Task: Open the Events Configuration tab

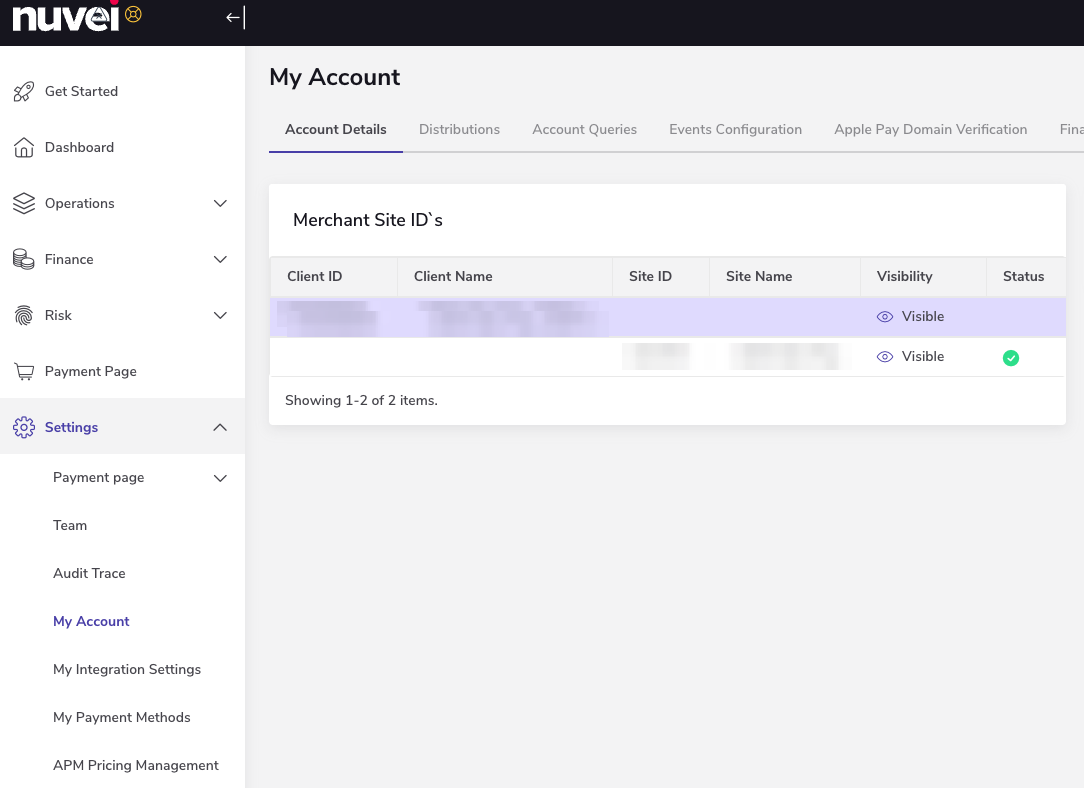Action: (735, 129)
